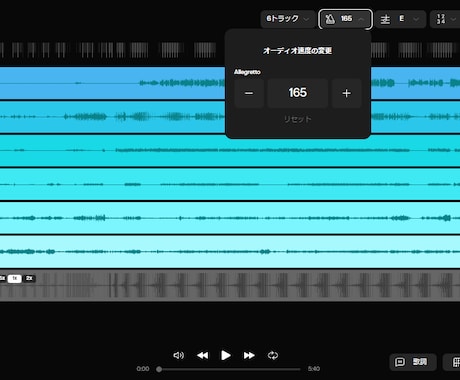460x380 pixels.
Task: Click the 0:00 elapsed time label
Action: pos(143,369)
